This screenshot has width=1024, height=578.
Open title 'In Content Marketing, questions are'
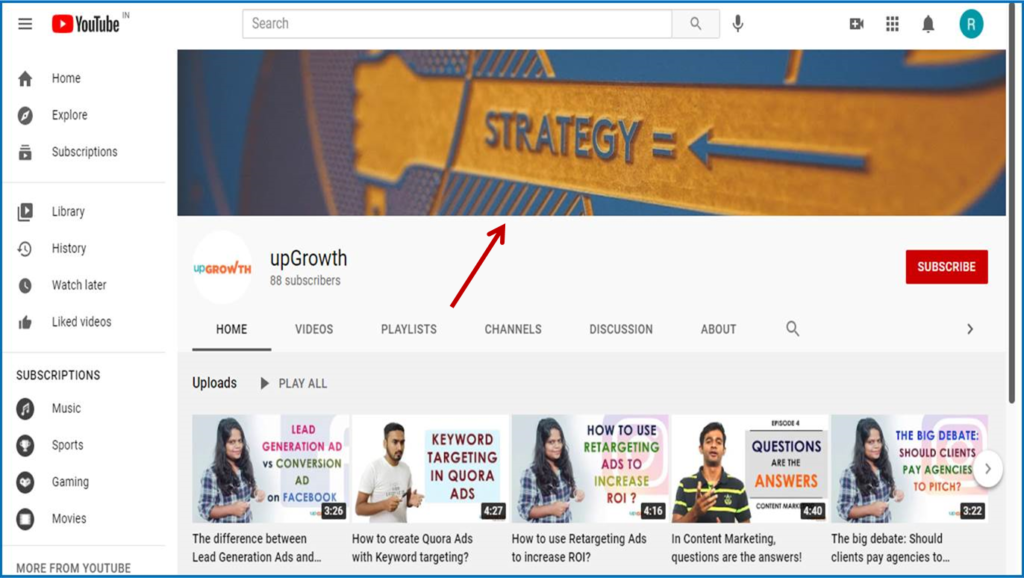point(737,548)
